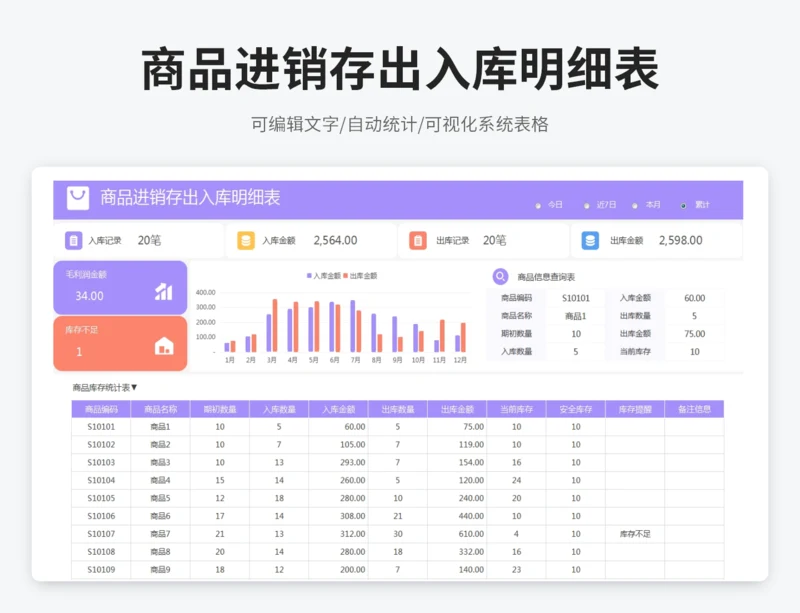Click the 商品1 value in query panel
The width and height of the screenshot is (800, 613).
pos(576,316)
